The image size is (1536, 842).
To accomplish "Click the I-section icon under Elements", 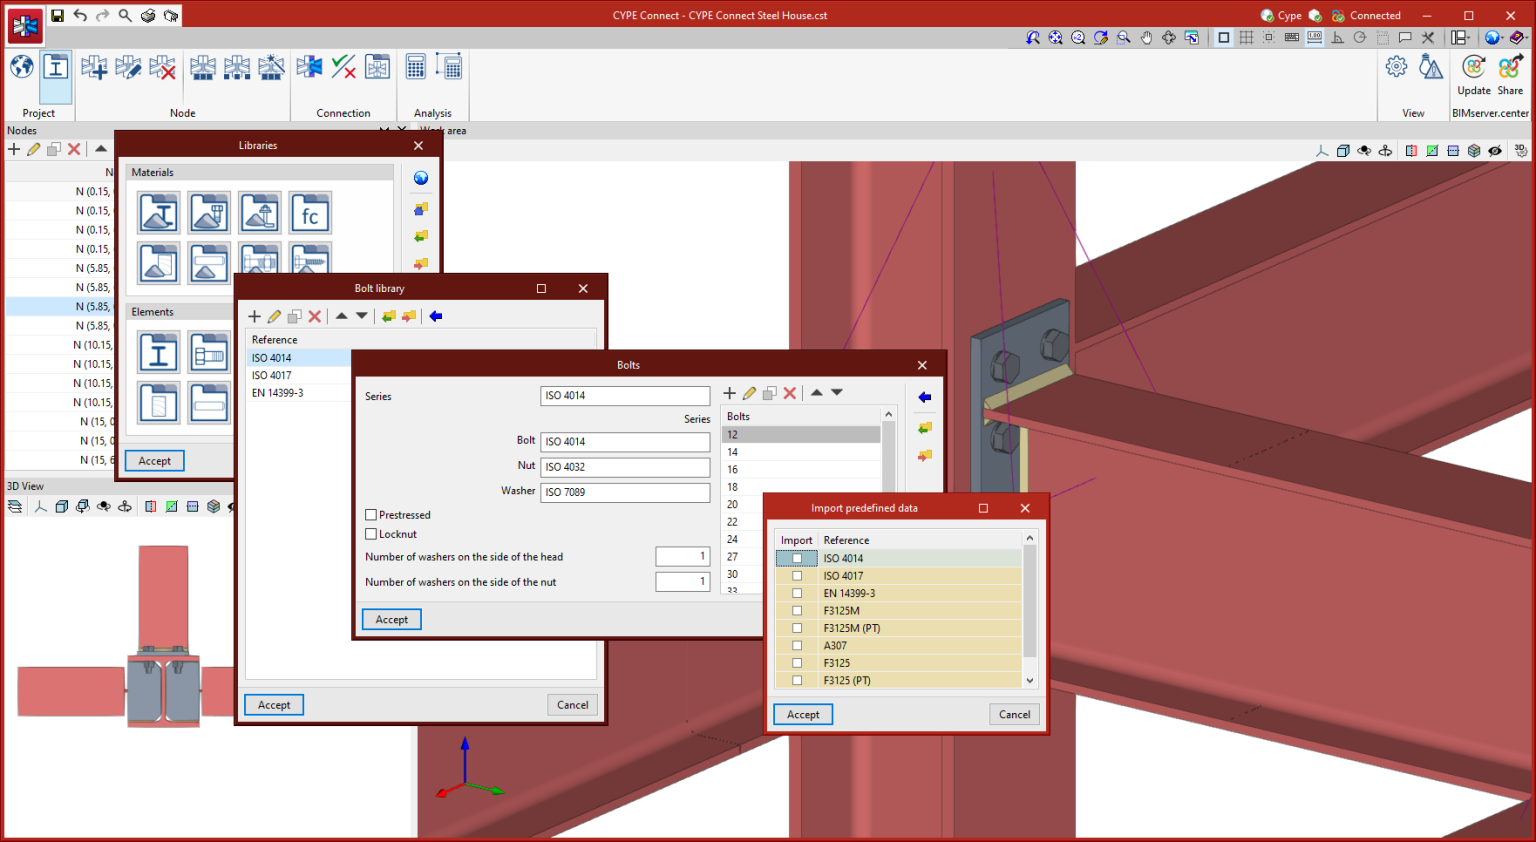I will 159,353.
